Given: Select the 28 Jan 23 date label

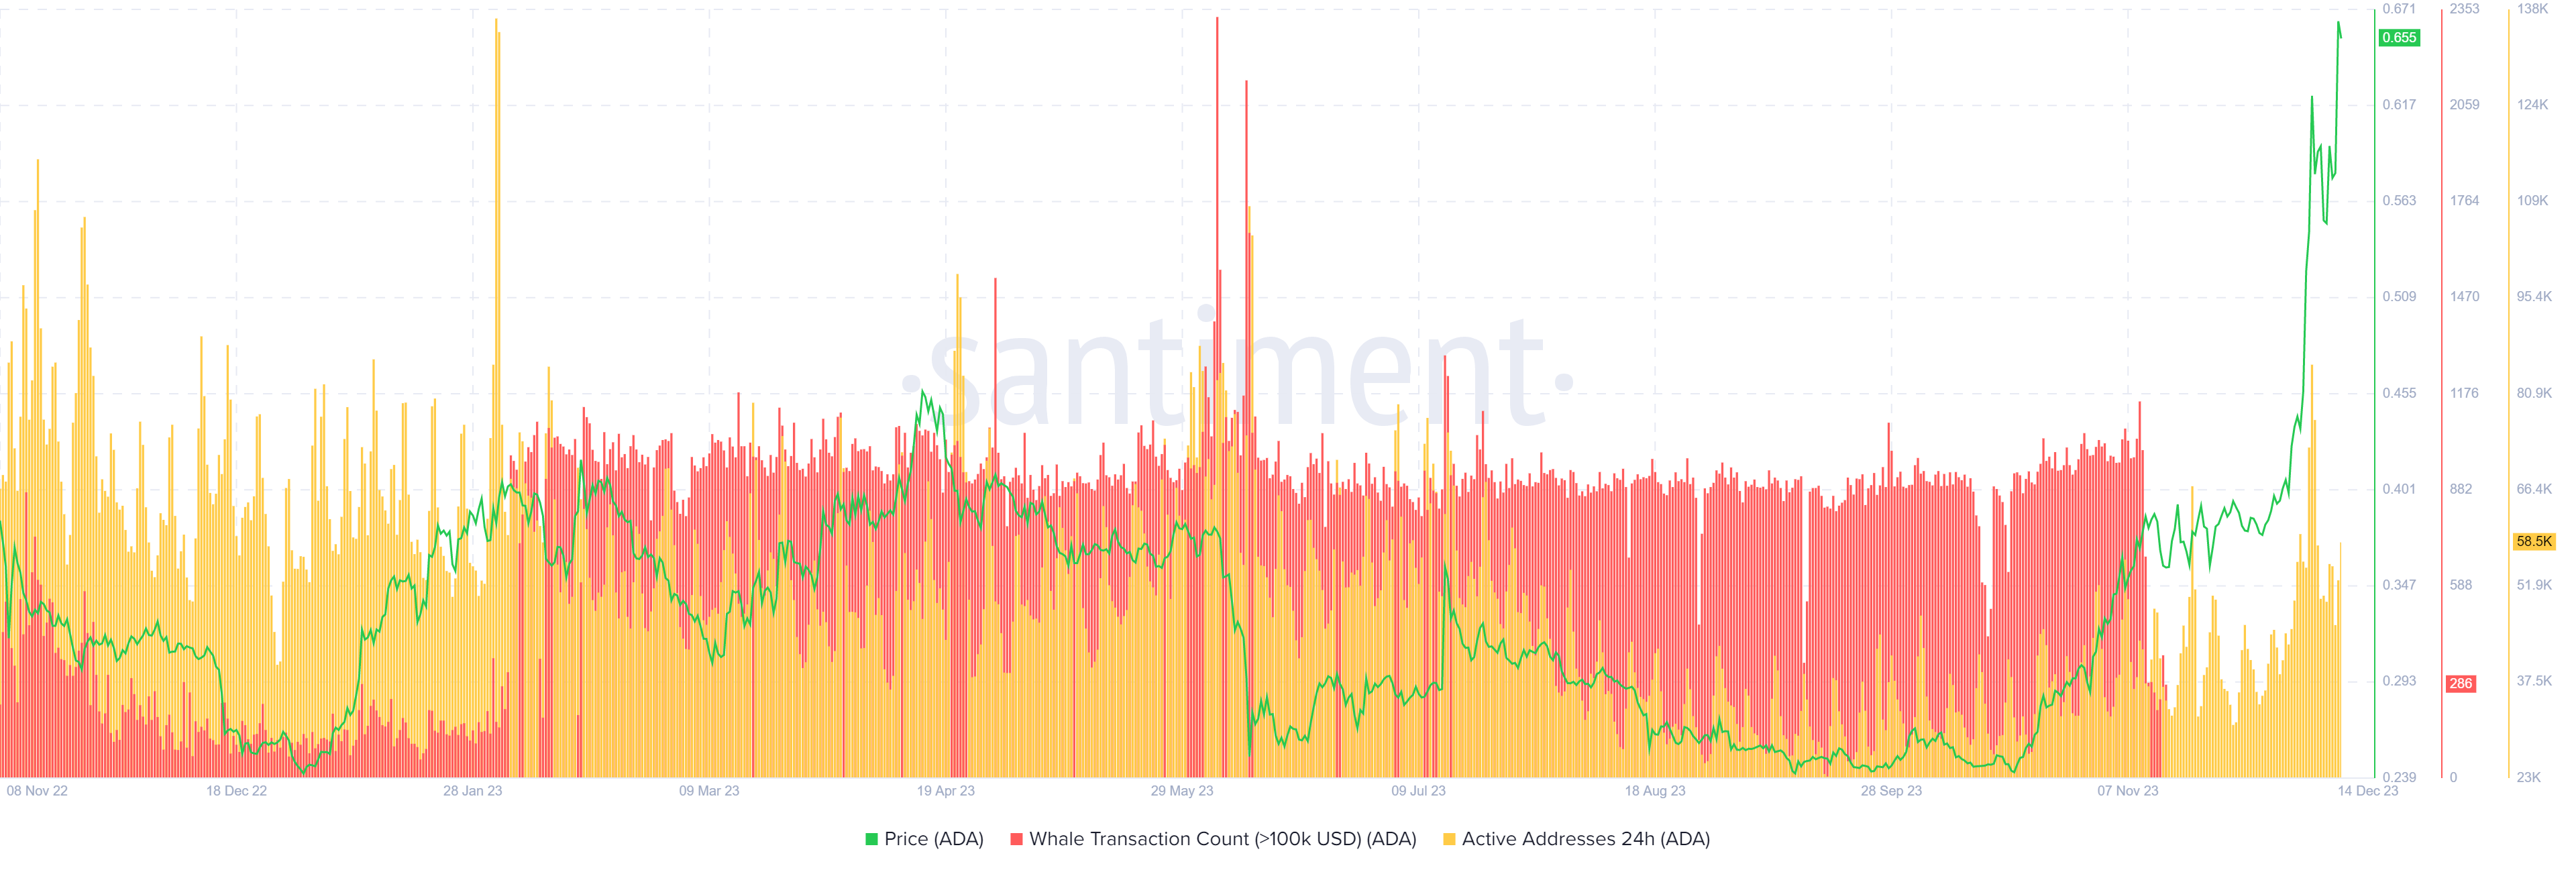Looking at the screenshot, I should (x=472, y=791).
